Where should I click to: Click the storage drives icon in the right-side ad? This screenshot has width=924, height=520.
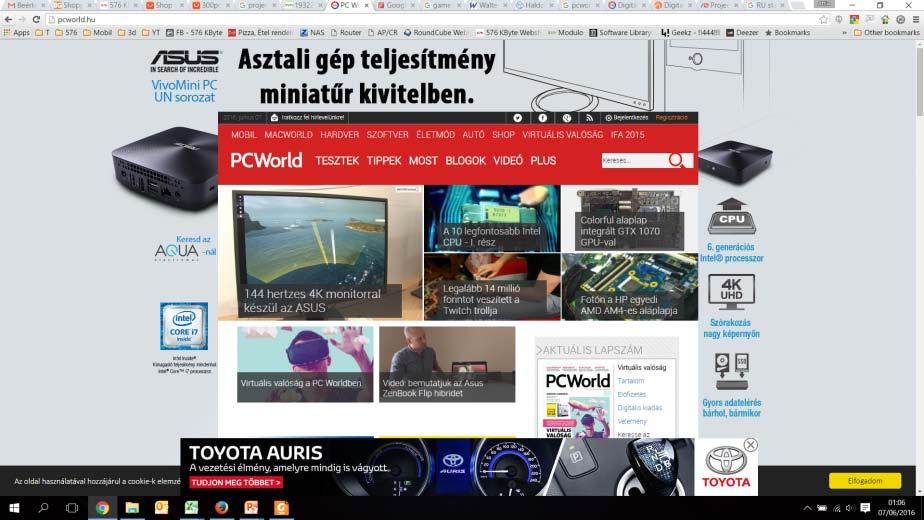(731, 371)
